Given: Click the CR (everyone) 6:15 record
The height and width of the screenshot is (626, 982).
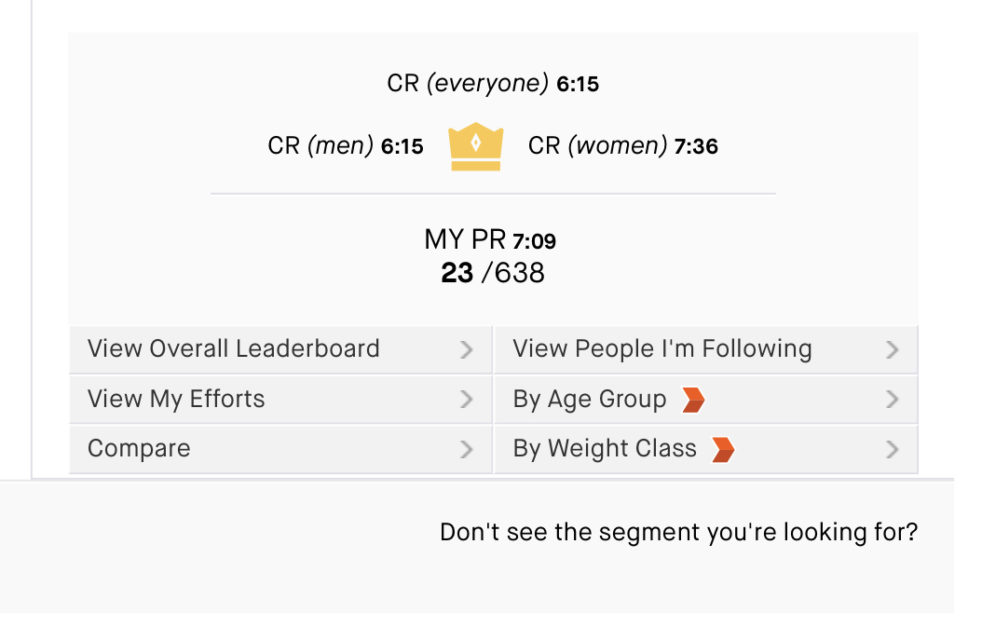Looking at the screenshot, I should click(493, 84).
